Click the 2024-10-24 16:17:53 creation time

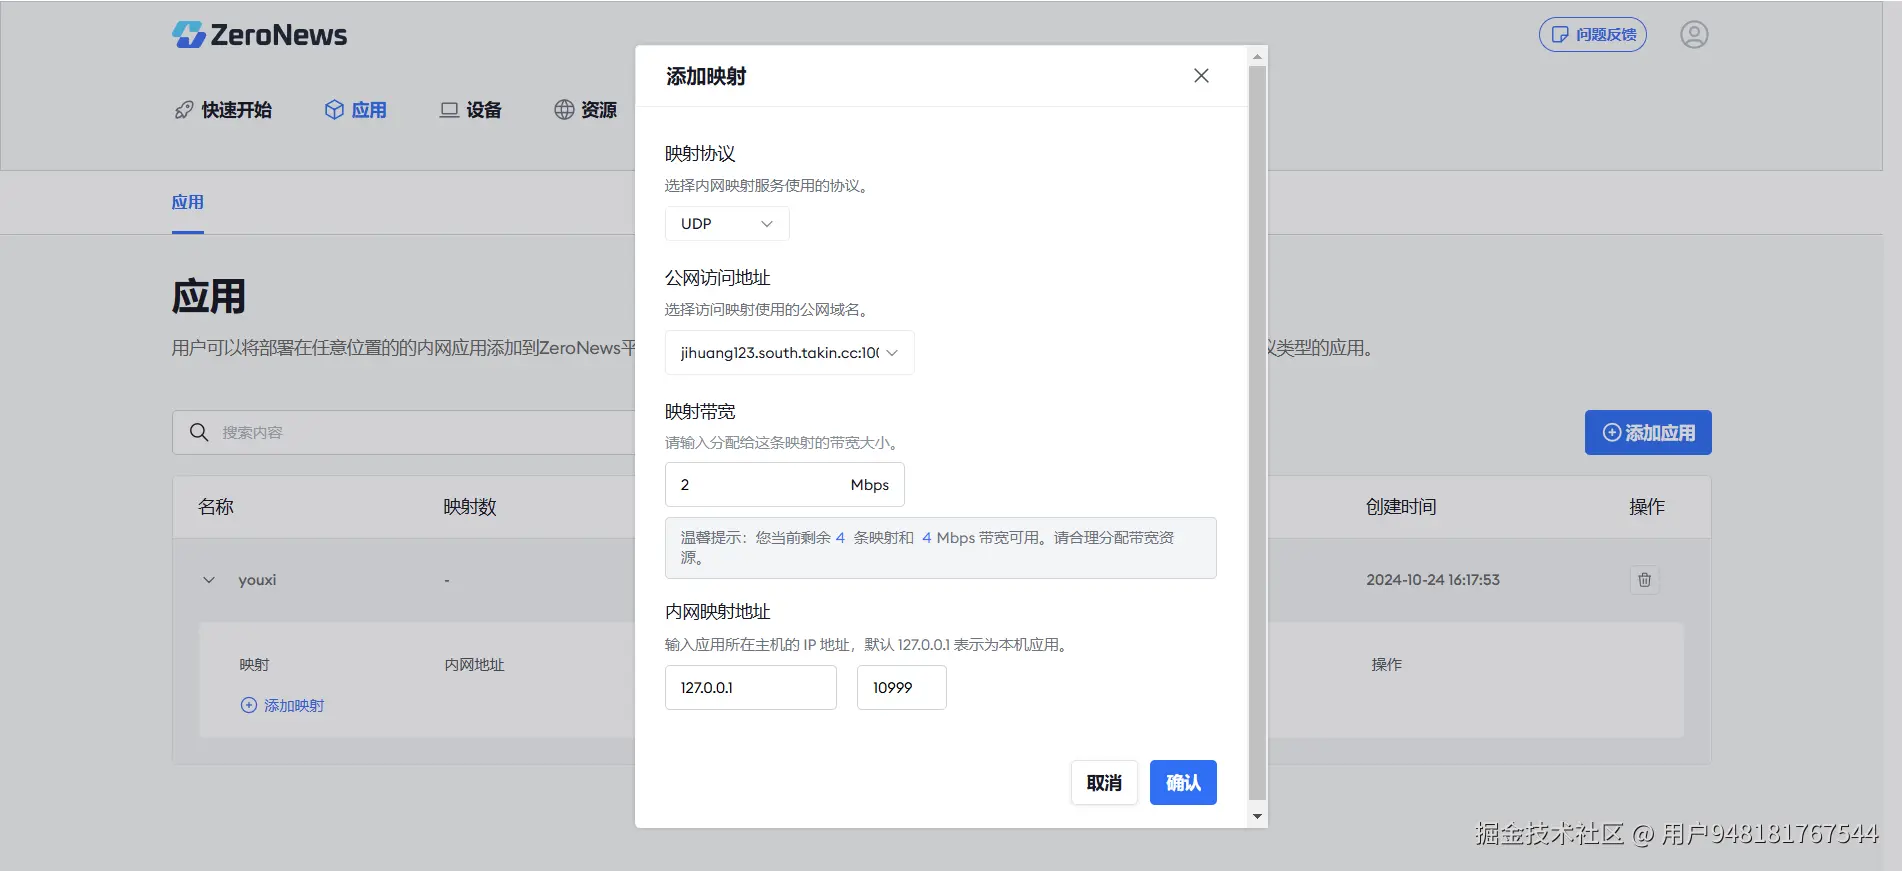(x=1432, y=580)
